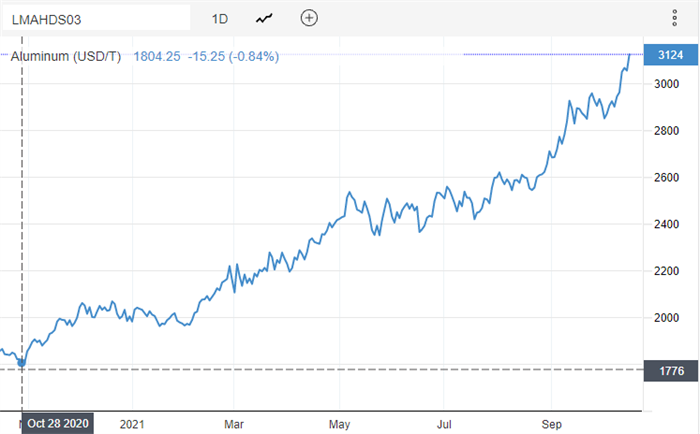Click the Sep label on time axis
The width and height of the screenshot is (700, 434).
552,423
